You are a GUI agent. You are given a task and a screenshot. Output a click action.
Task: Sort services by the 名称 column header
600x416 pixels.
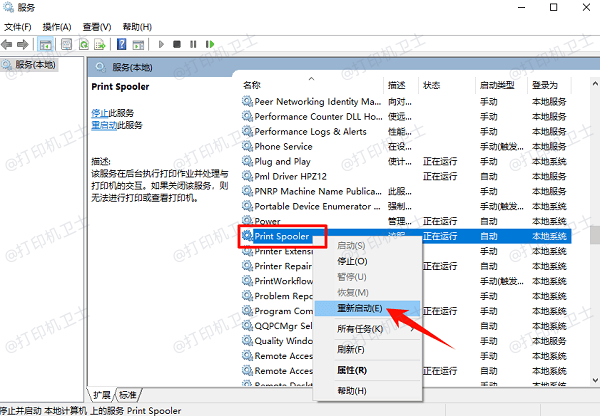253,85
